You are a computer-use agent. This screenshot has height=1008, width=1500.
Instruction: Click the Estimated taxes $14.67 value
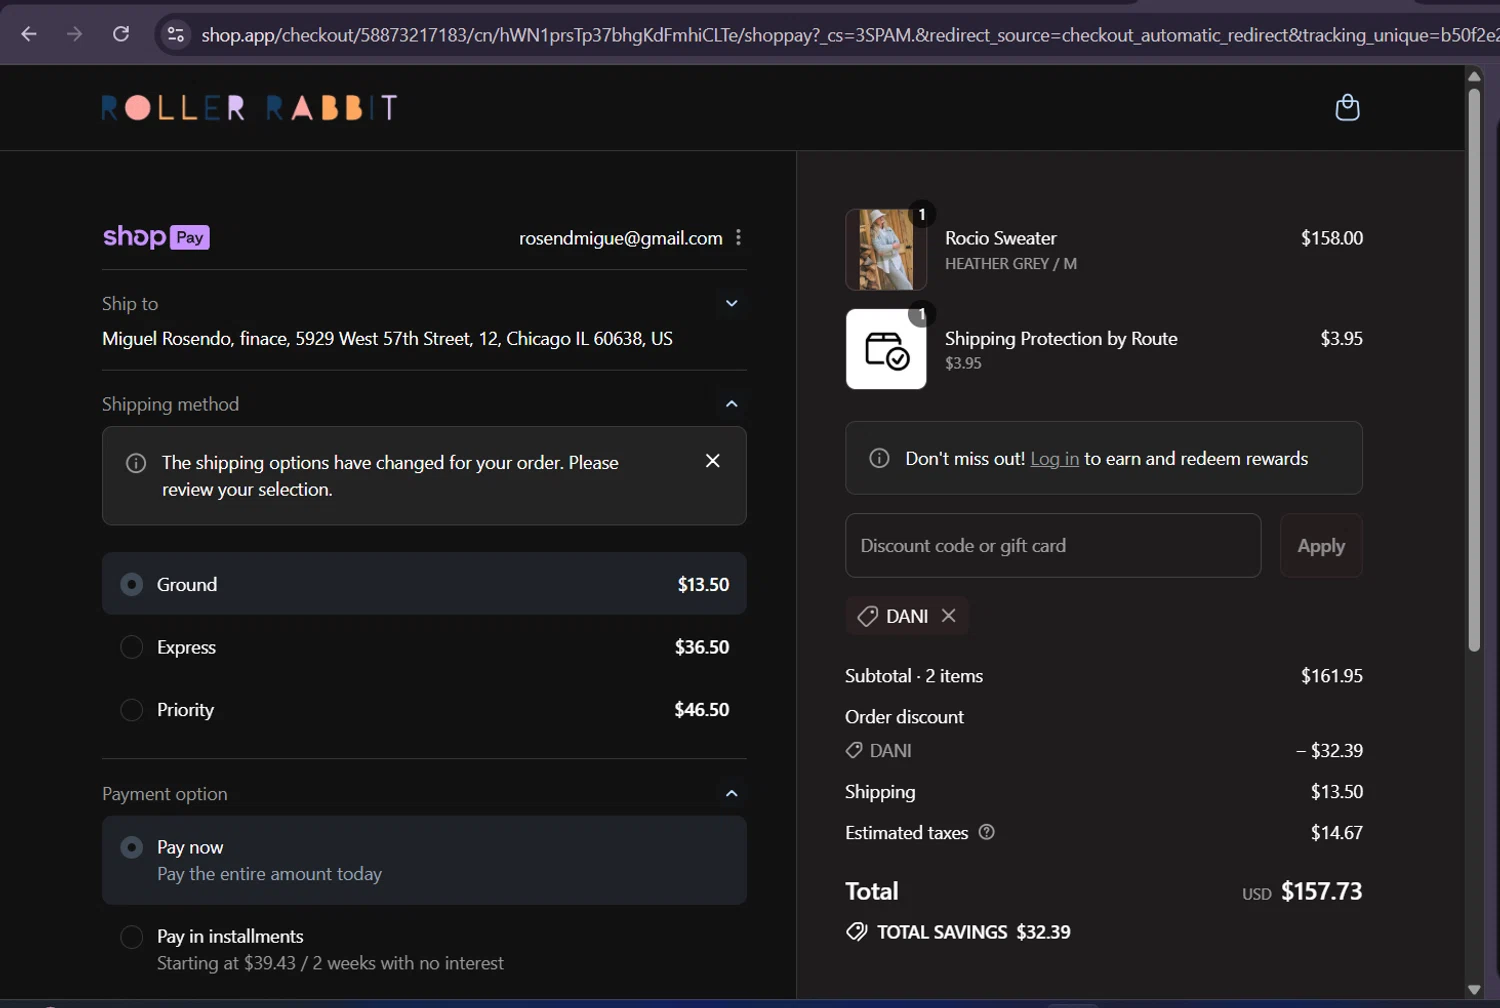tap(1336, 833)
